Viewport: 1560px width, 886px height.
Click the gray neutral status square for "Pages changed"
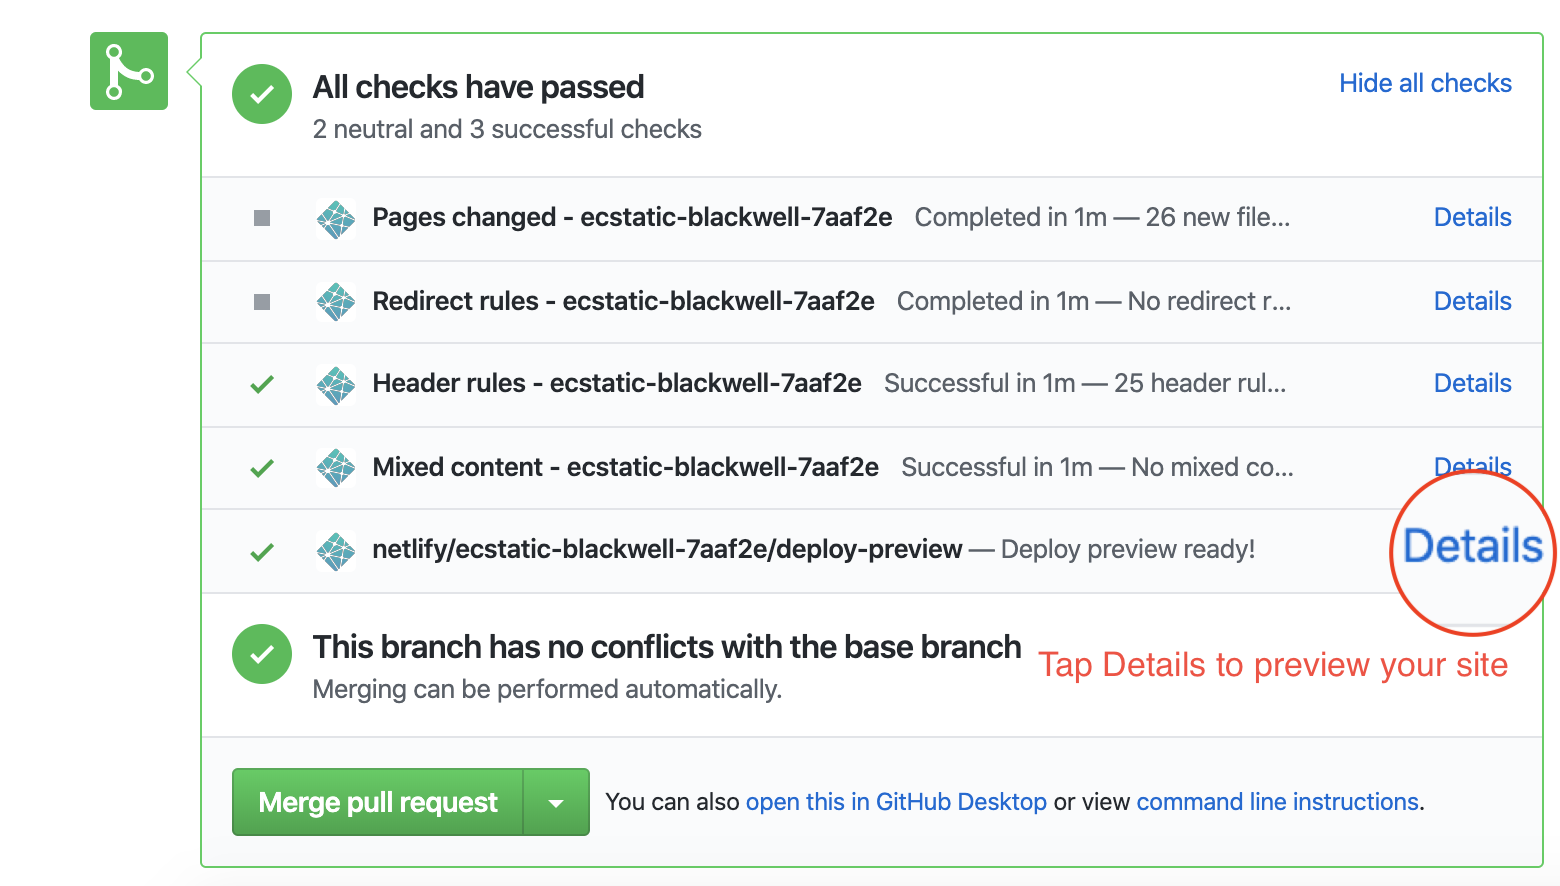pyautogui.click(x=261, y=218)
